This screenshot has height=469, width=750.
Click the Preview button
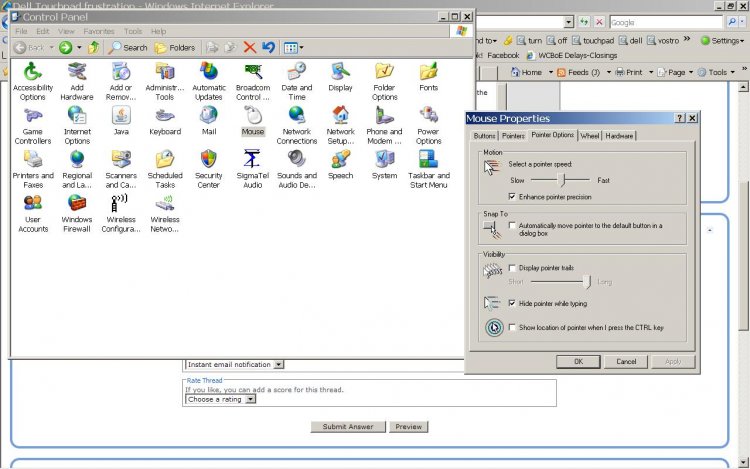tap(408, 426)
